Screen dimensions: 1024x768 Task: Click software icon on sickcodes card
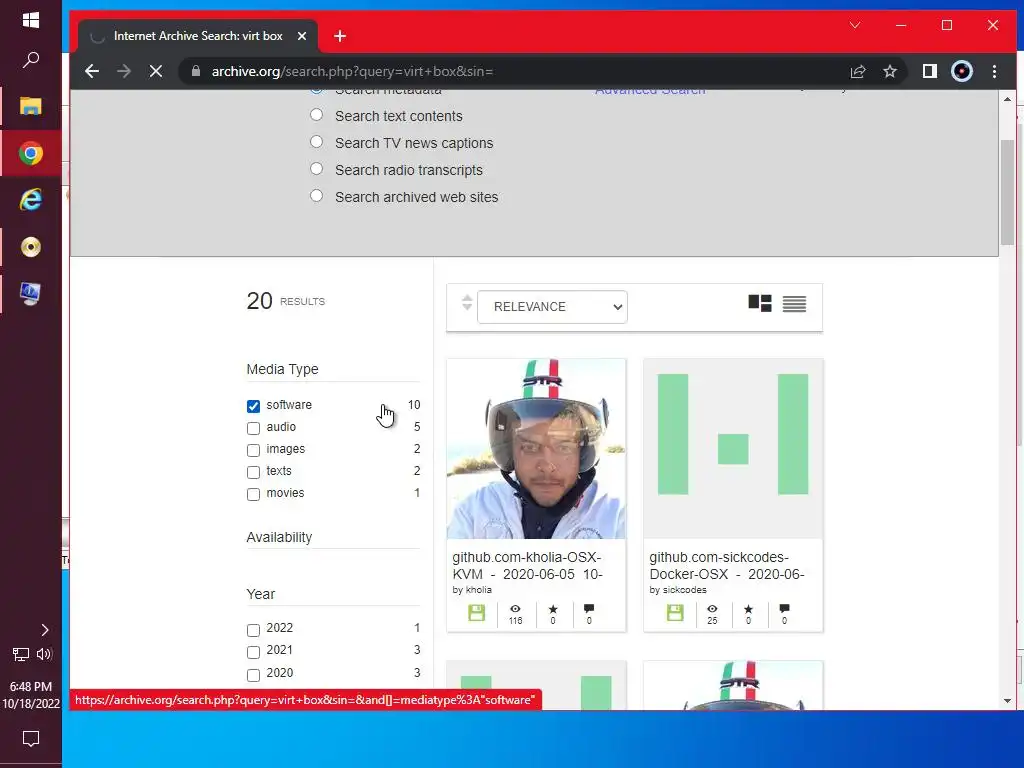(675, 613)
